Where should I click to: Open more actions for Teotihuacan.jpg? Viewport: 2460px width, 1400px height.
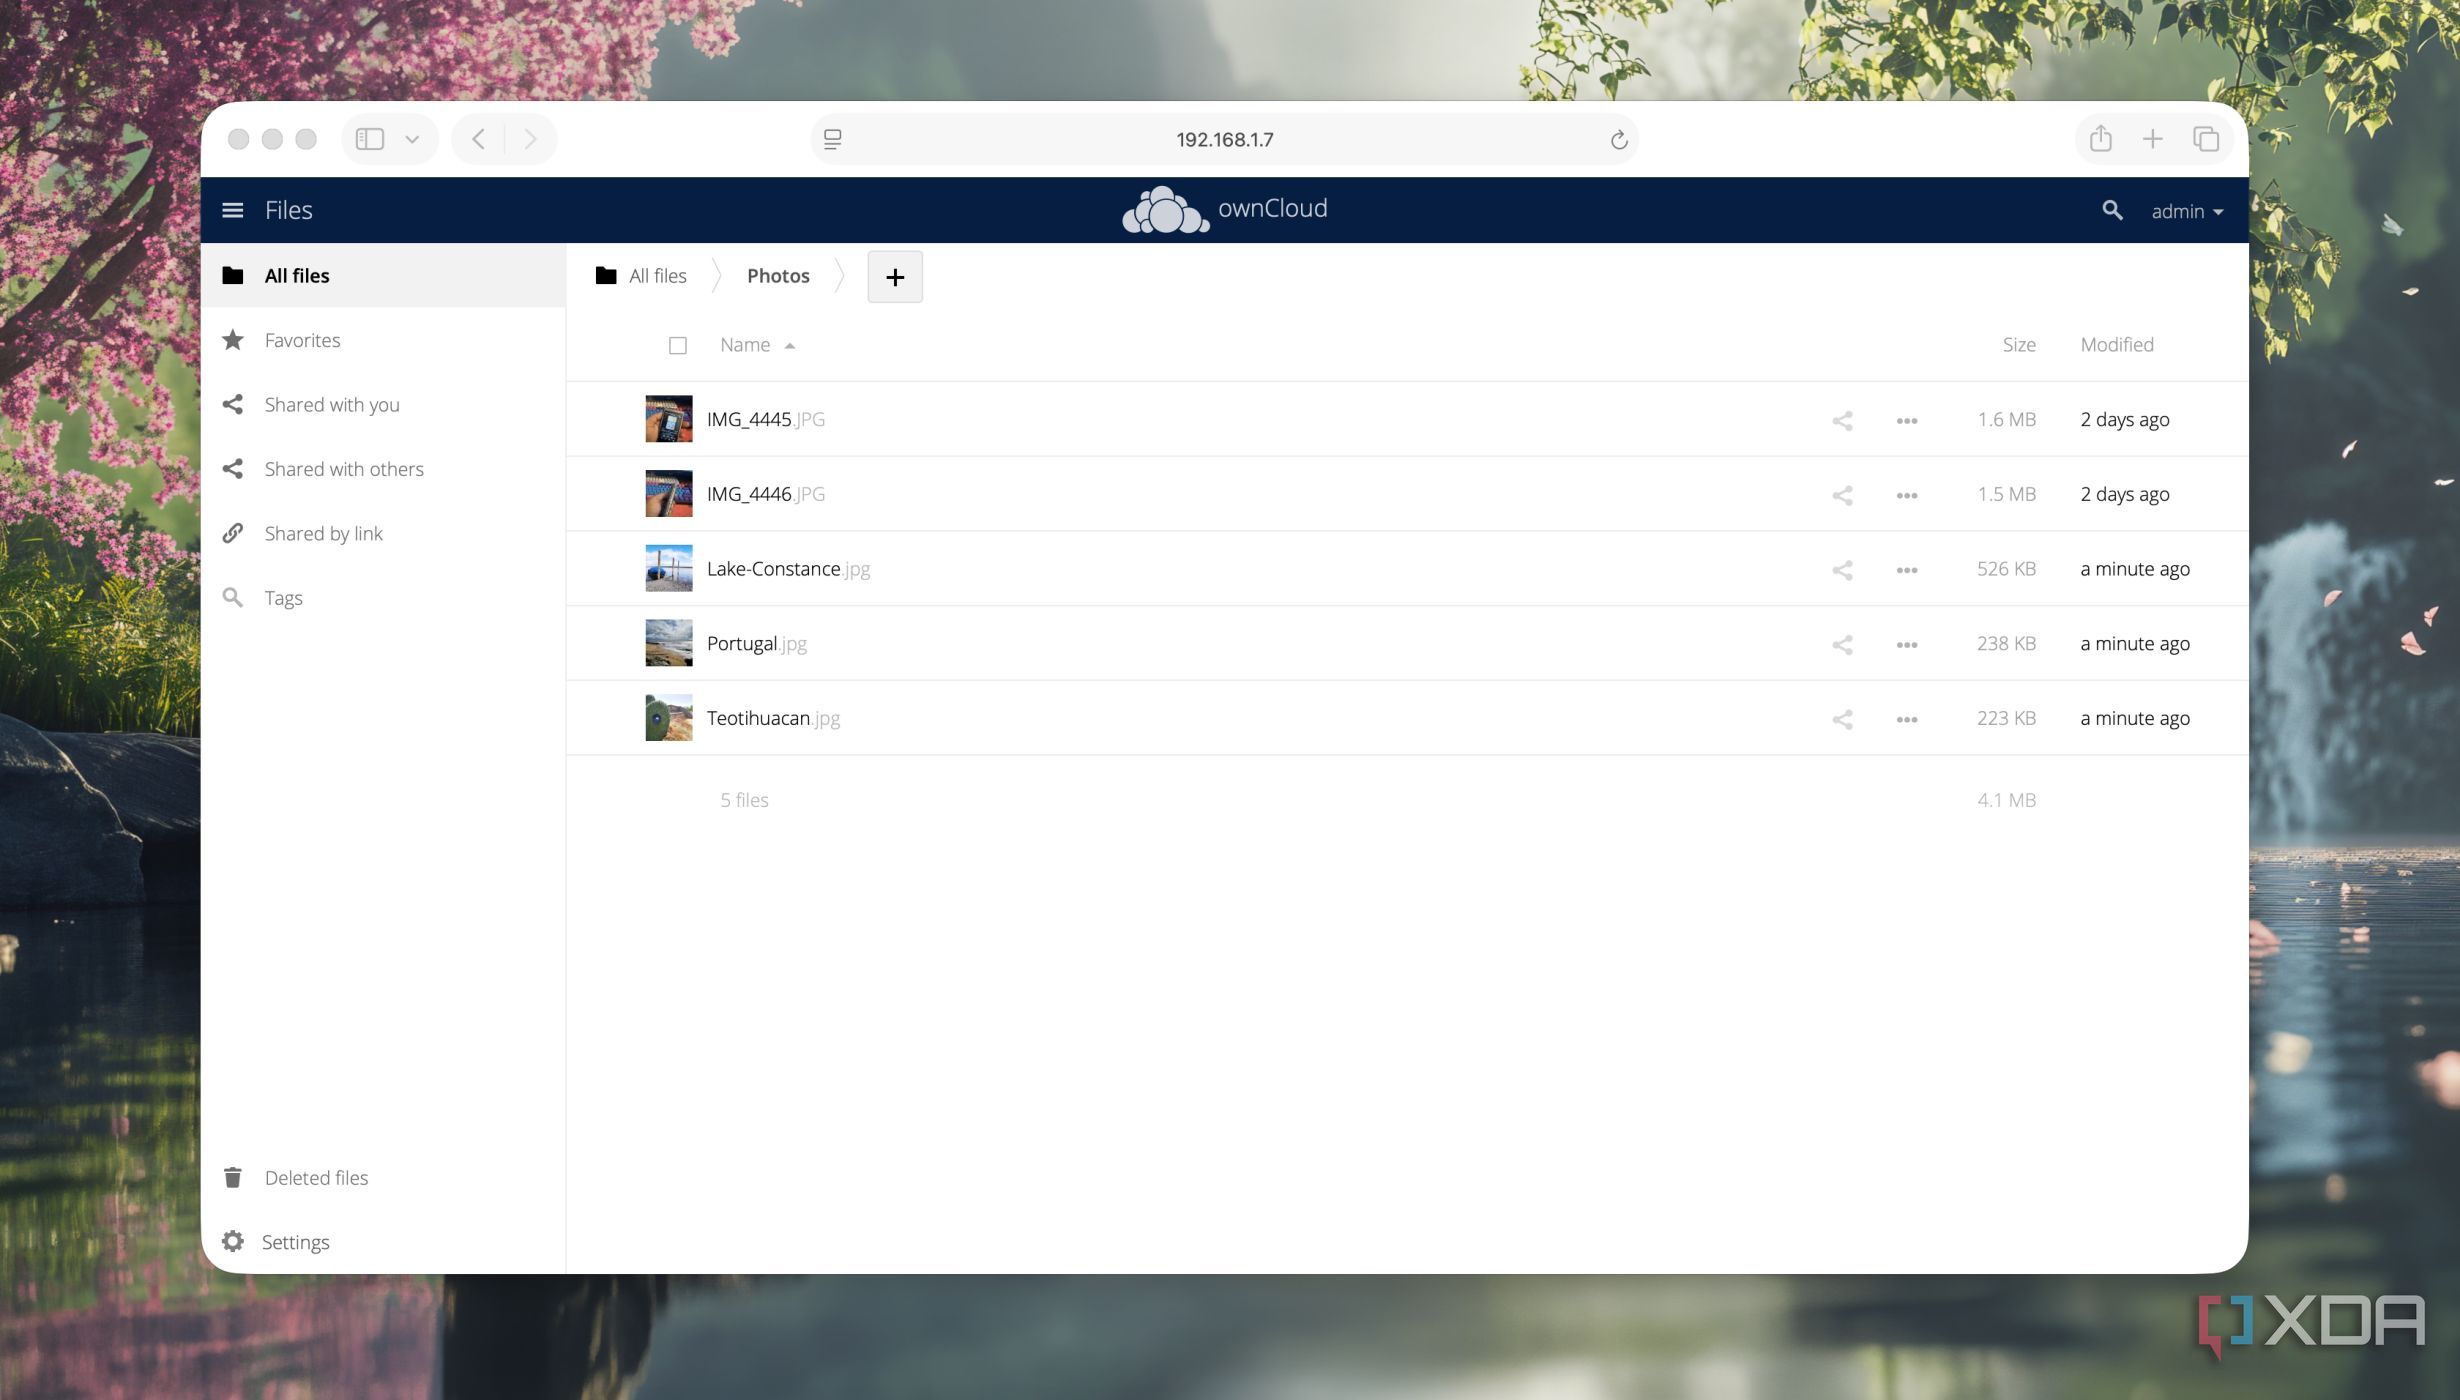click(x=1906, y=720)
